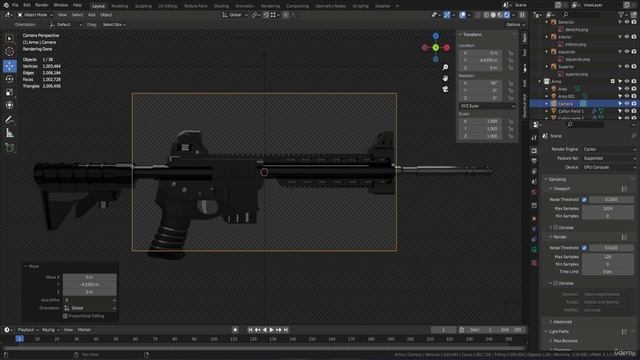Open the Tool properties tab icon

(x=534, y=138)
